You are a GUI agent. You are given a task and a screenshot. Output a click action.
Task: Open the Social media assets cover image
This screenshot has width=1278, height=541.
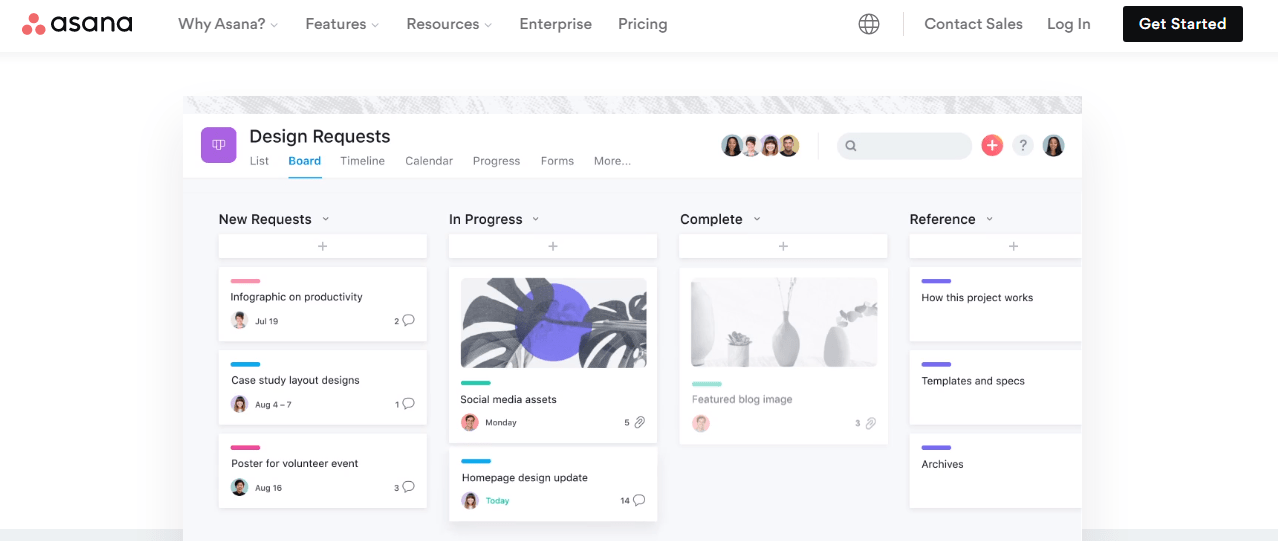(553, 323)
